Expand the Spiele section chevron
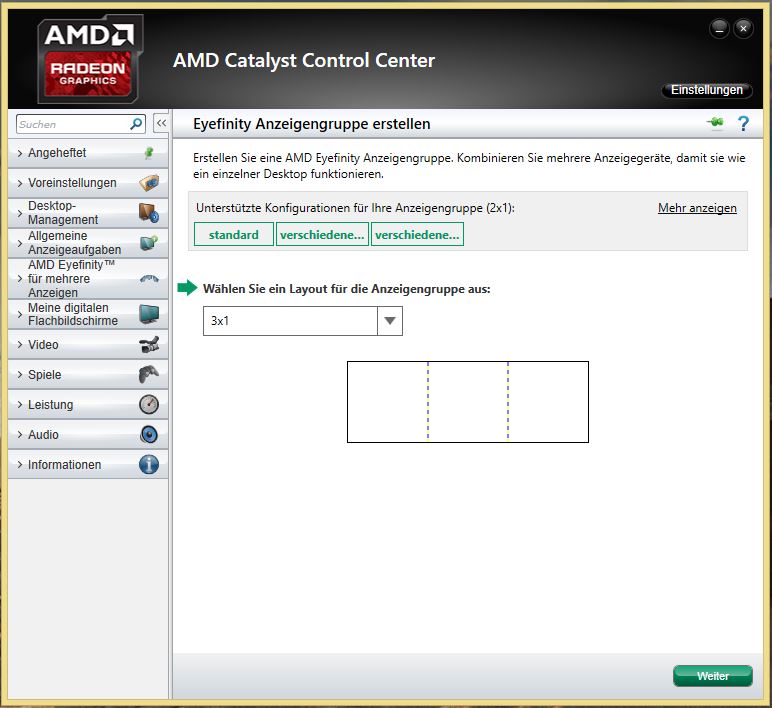Screen dimensions: 772x708 click(20, 375)
